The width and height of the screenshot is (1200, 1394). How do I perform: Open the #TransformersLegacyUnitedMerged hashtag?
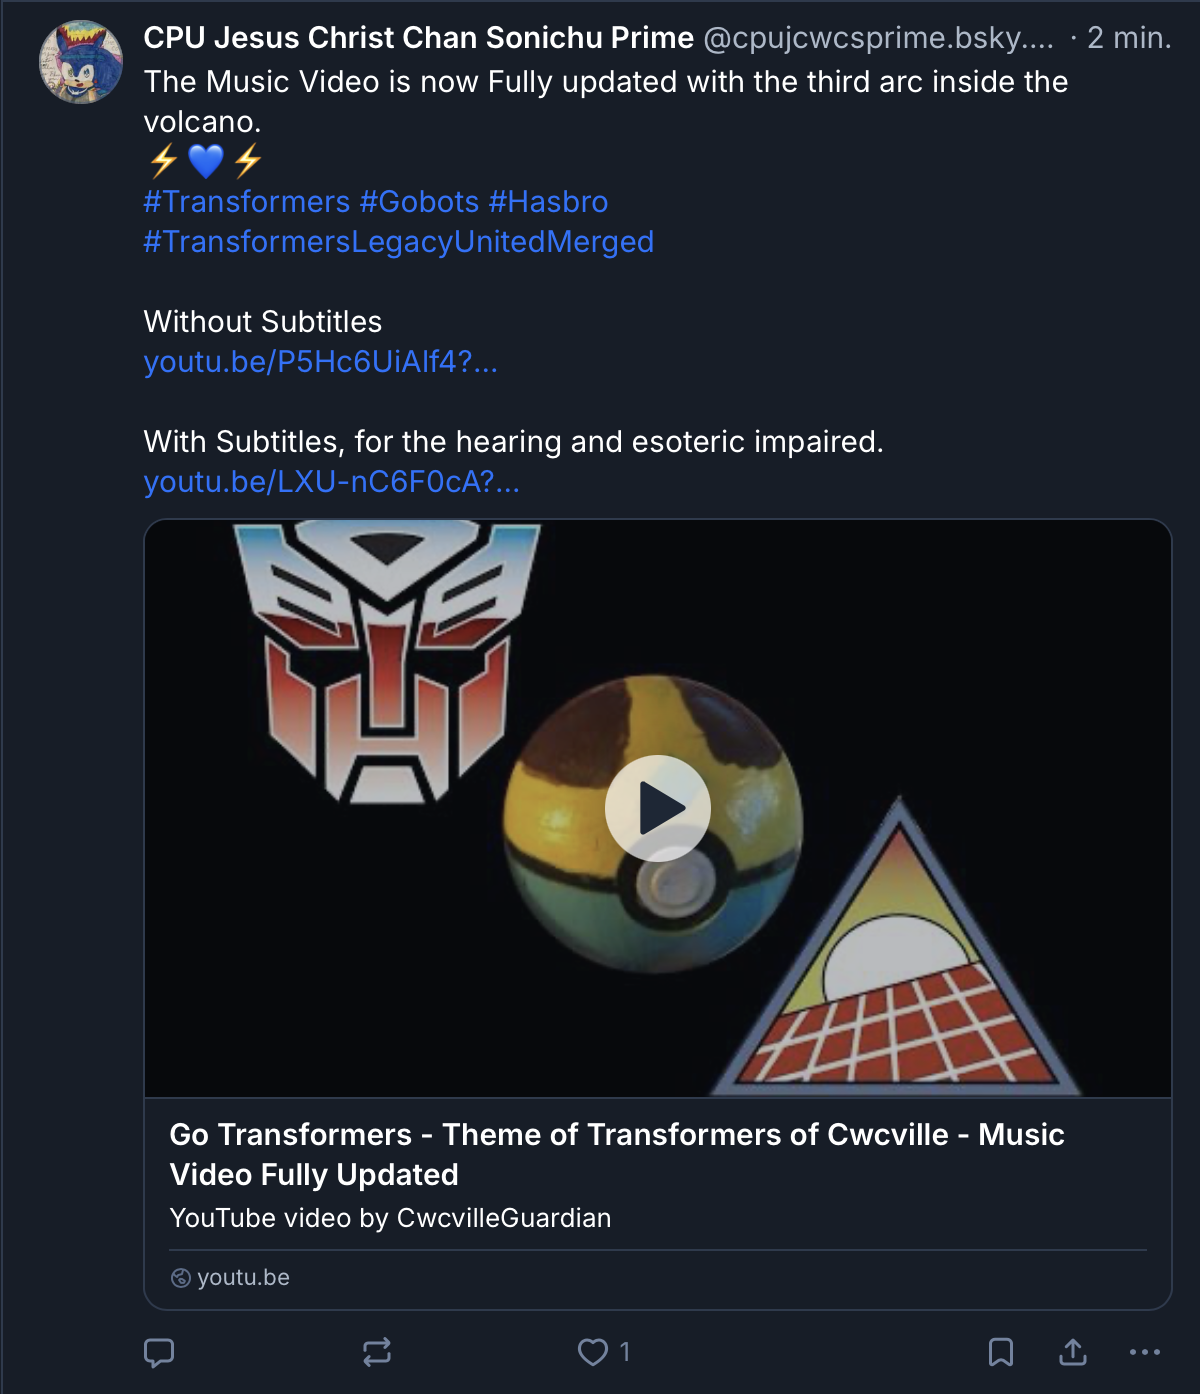(399, 242)
